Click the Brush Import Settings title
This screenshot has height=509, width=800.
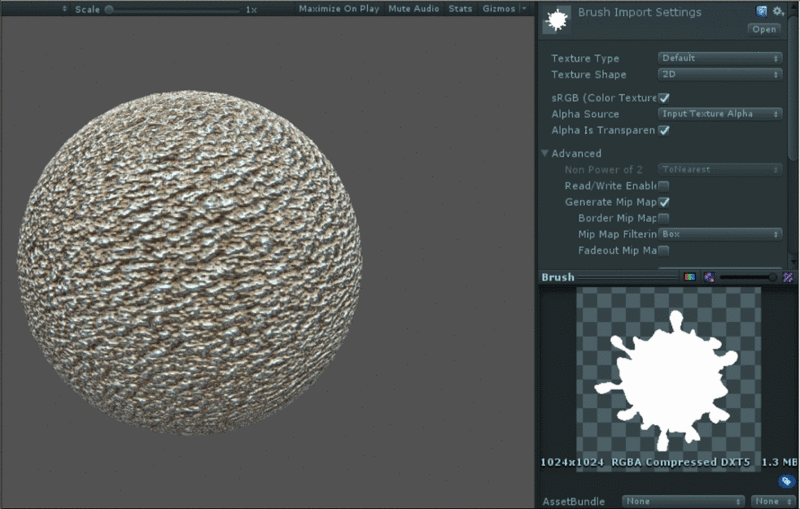639,12
